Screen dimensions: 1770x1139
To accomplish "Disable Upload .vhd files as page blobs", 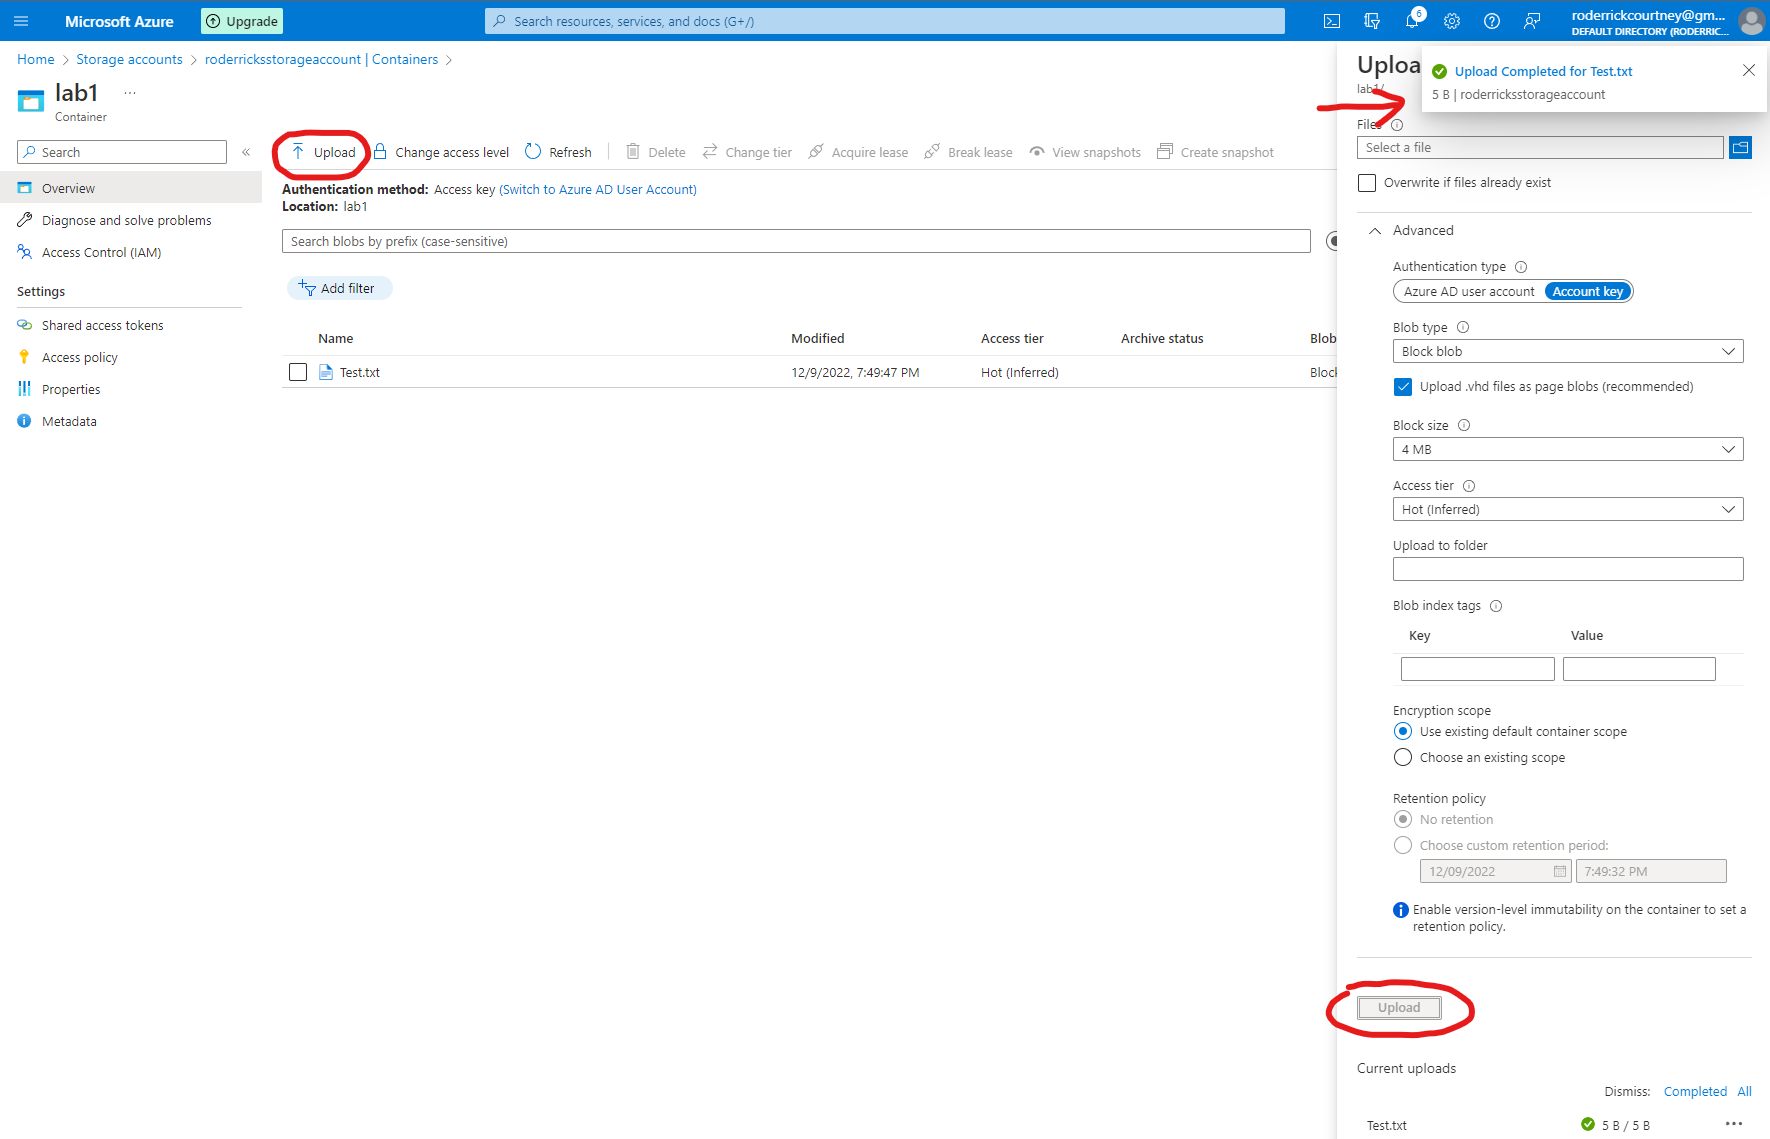I will [x=1403, y=386].
